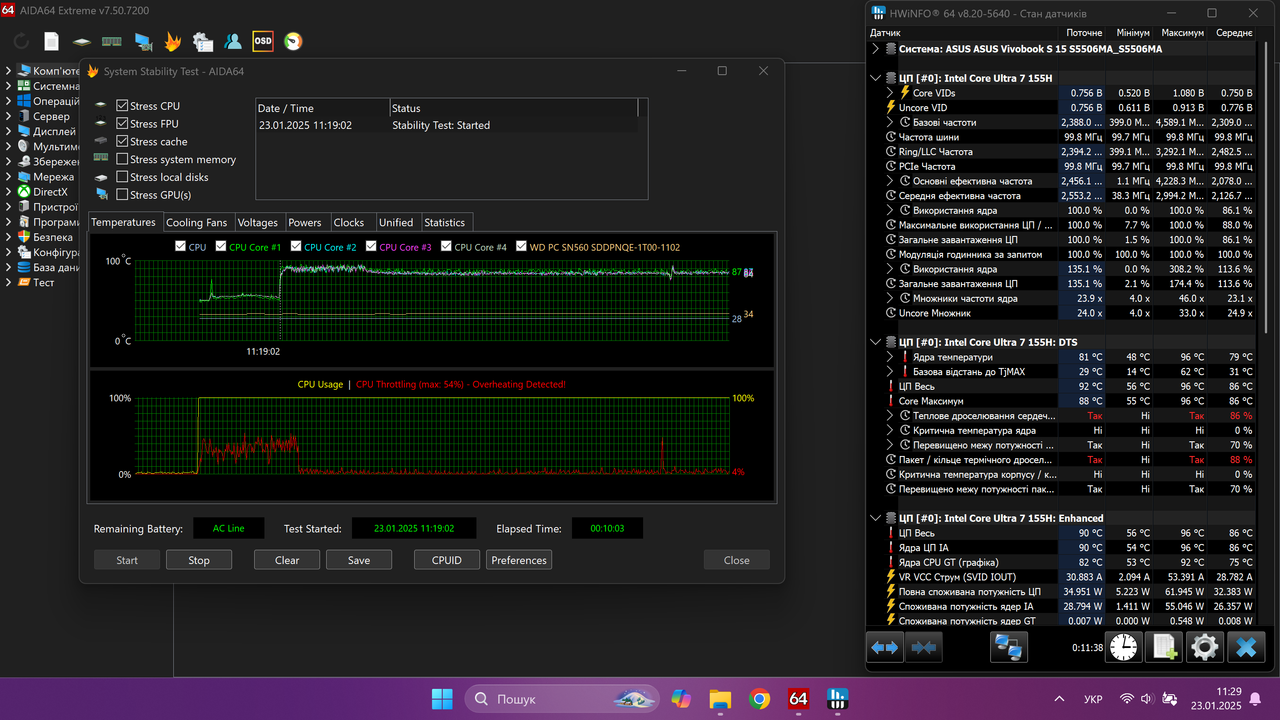The width and height of the screenshot is (1280, 720).
Task: Uncheck the Stress CPU checkbox
Action: click(x=122, y=106)
